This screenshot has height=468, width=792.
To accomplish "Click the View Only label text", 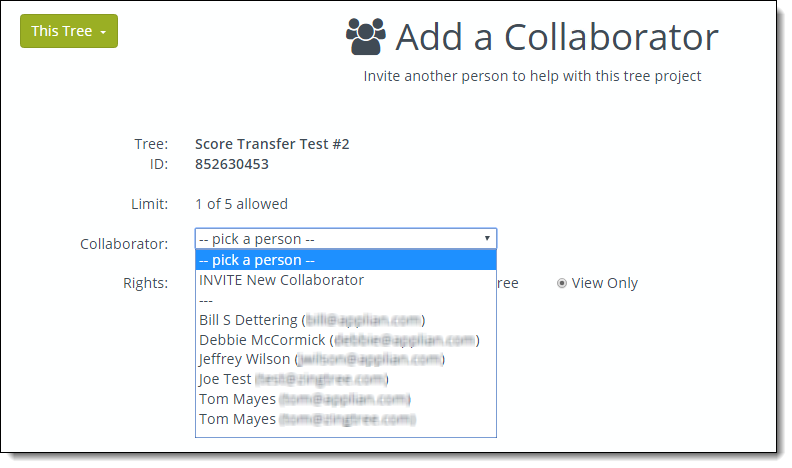I will [605, 283].
